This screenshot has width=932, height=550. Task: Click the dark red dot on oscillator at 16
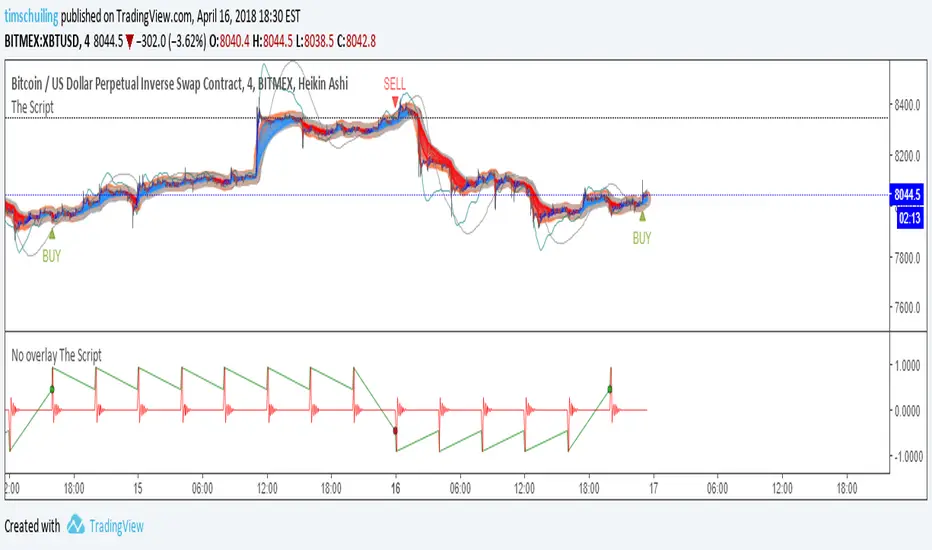(395, 430)
